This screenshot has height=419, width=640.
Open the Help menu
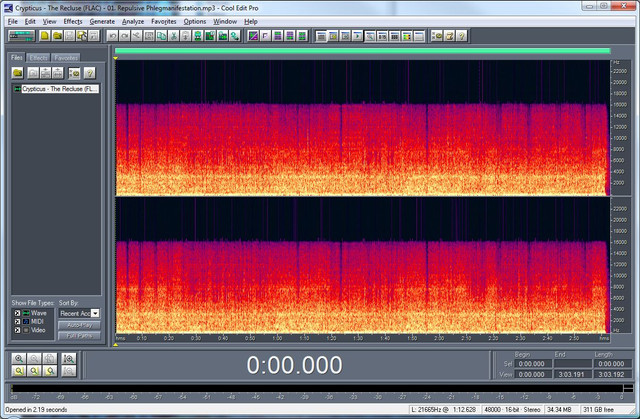pyautogui.click(x=251, y=21)
